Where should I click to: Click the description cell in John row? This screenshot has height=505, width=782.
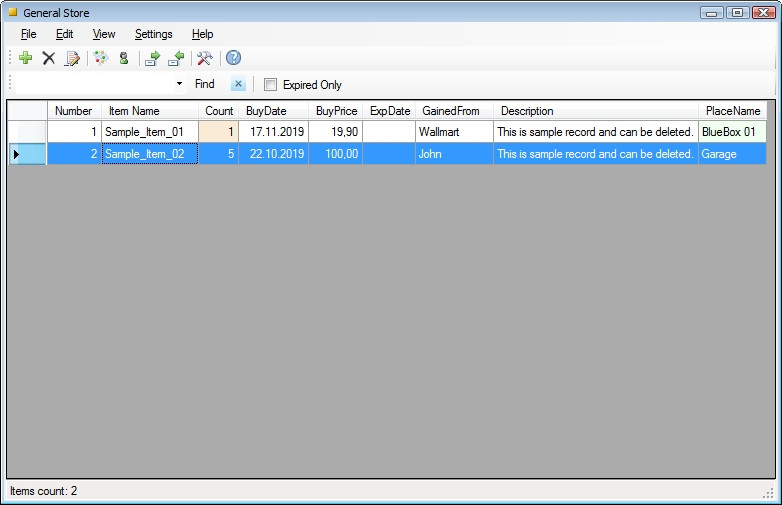pos(595,154)
